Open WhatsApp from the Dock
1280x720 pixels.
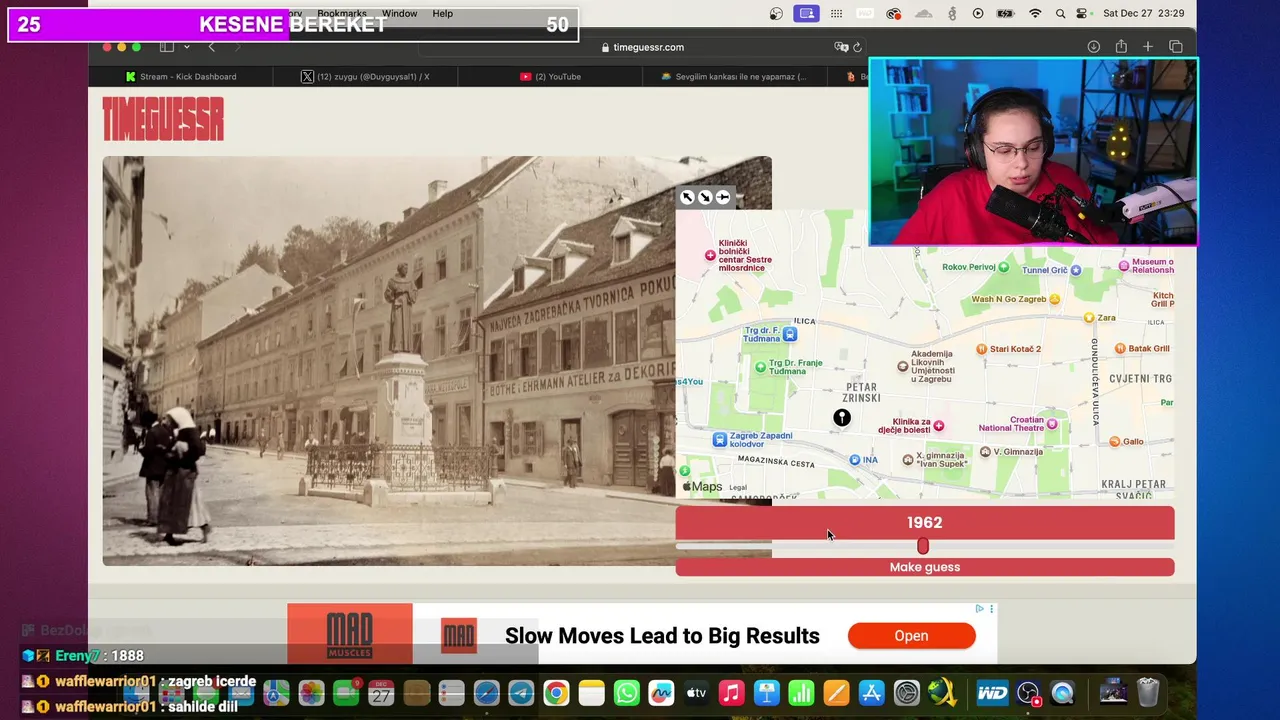tap(627, 693)
